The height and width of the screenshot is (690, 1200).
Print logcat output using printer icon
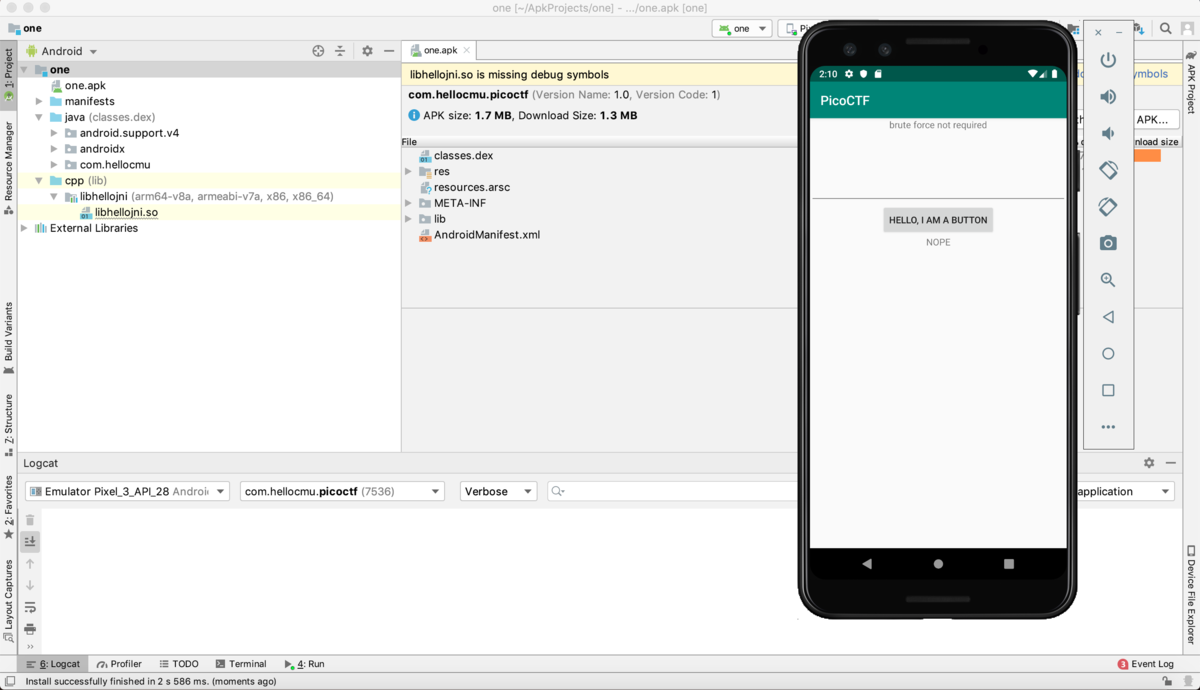pyautogui.click(x=30, y=629)
